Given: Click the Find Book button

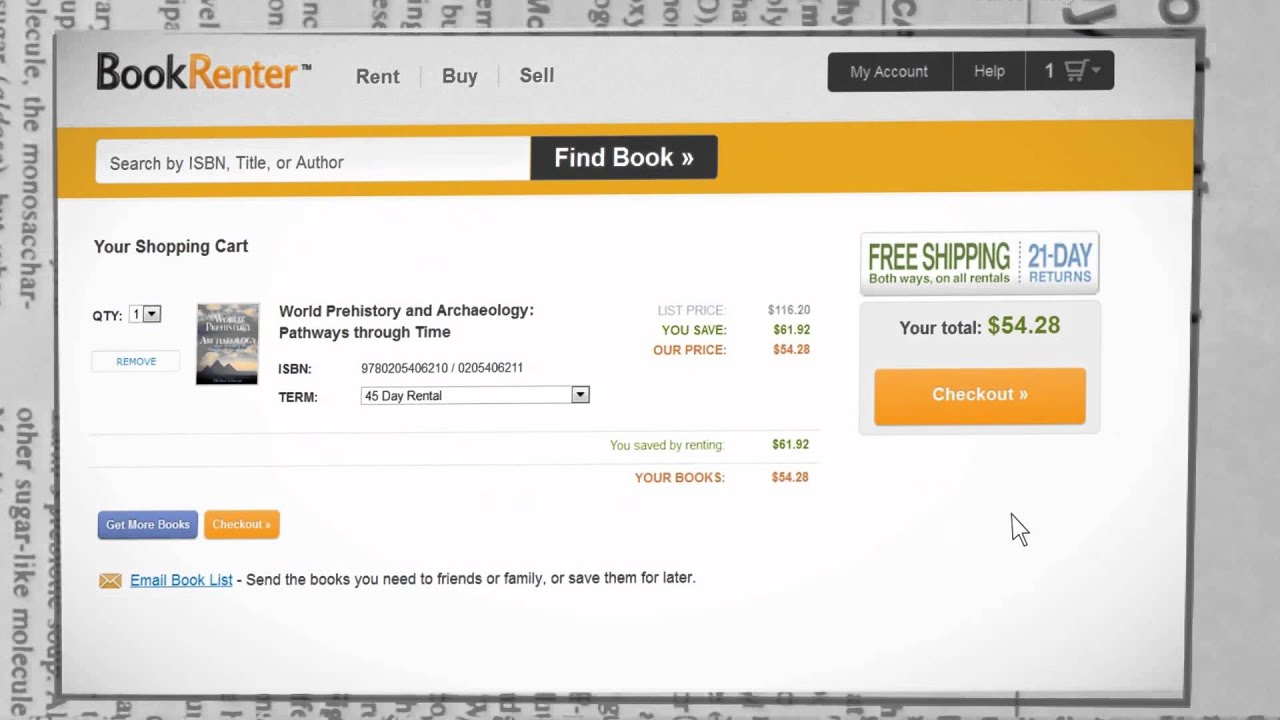Looking at the screenshot, I should (624, 157).
